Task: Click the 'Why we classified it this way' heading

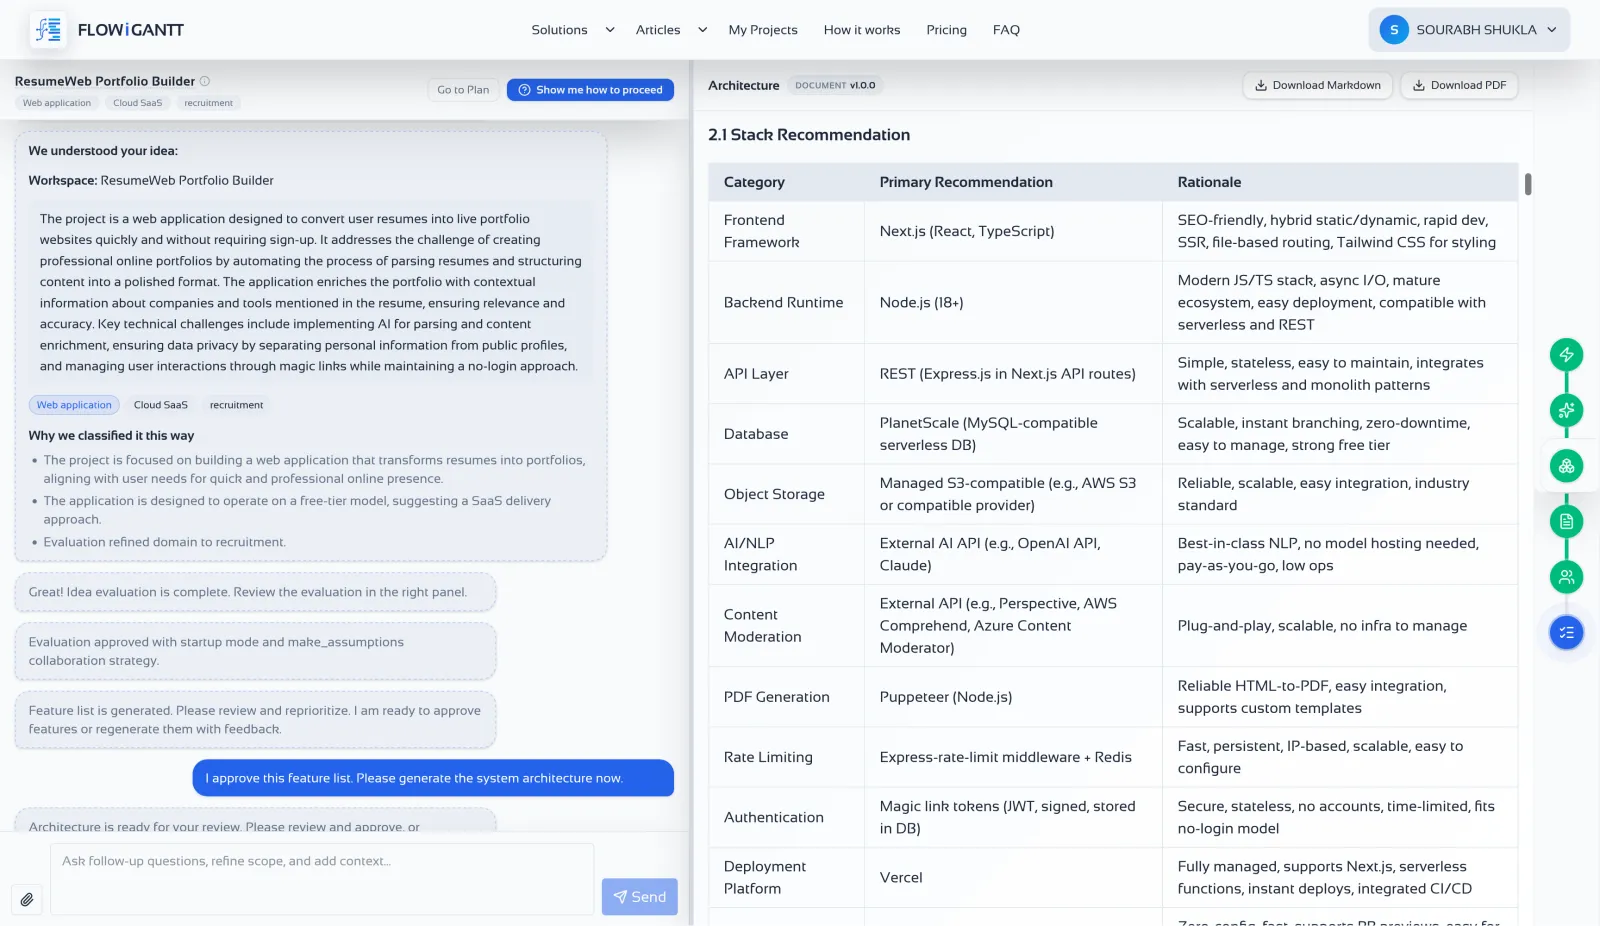Action: point(111,436)
